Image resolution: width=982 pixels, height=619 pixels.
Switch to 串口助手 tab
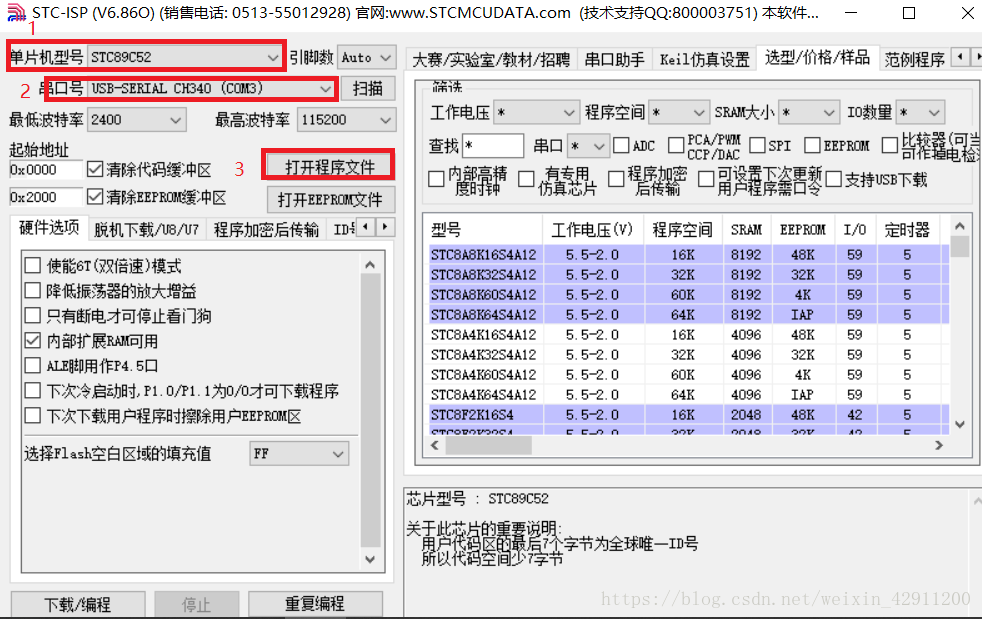click(x=614, y=60)
